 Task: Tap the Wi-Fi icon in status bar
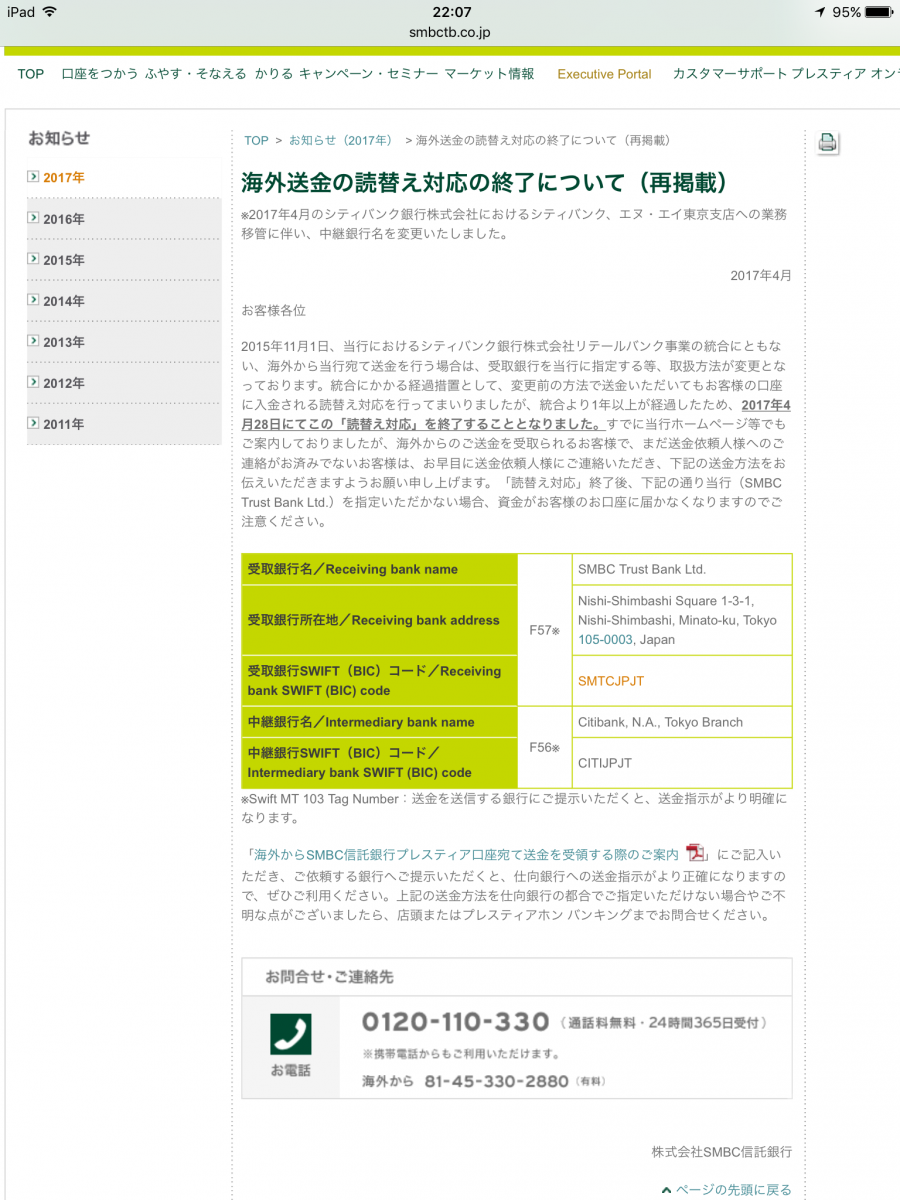[x=50, y=12]
